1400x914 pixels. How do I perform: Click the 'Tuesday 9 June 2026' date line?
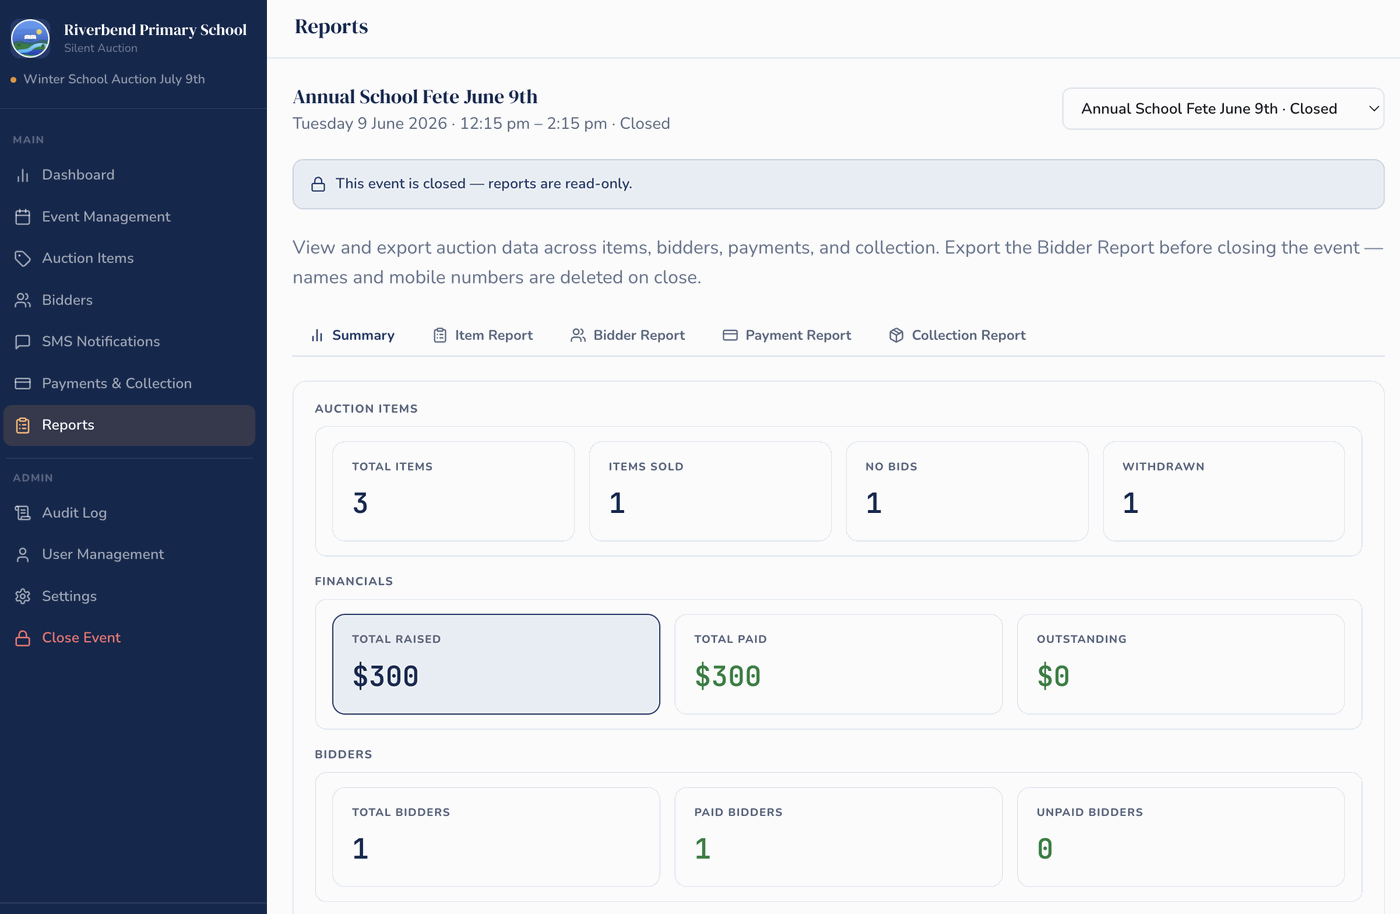point(481,124)
